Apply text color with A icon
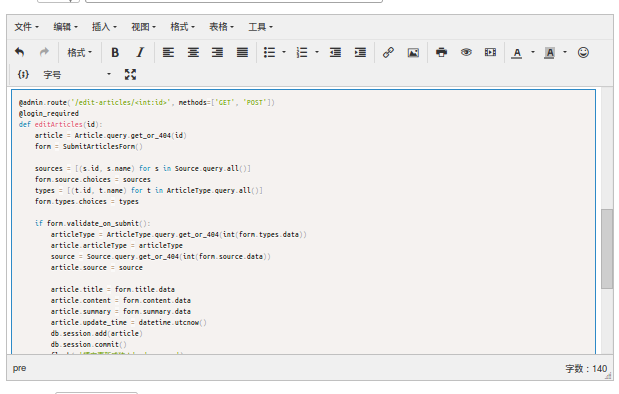 coord(516,53)
